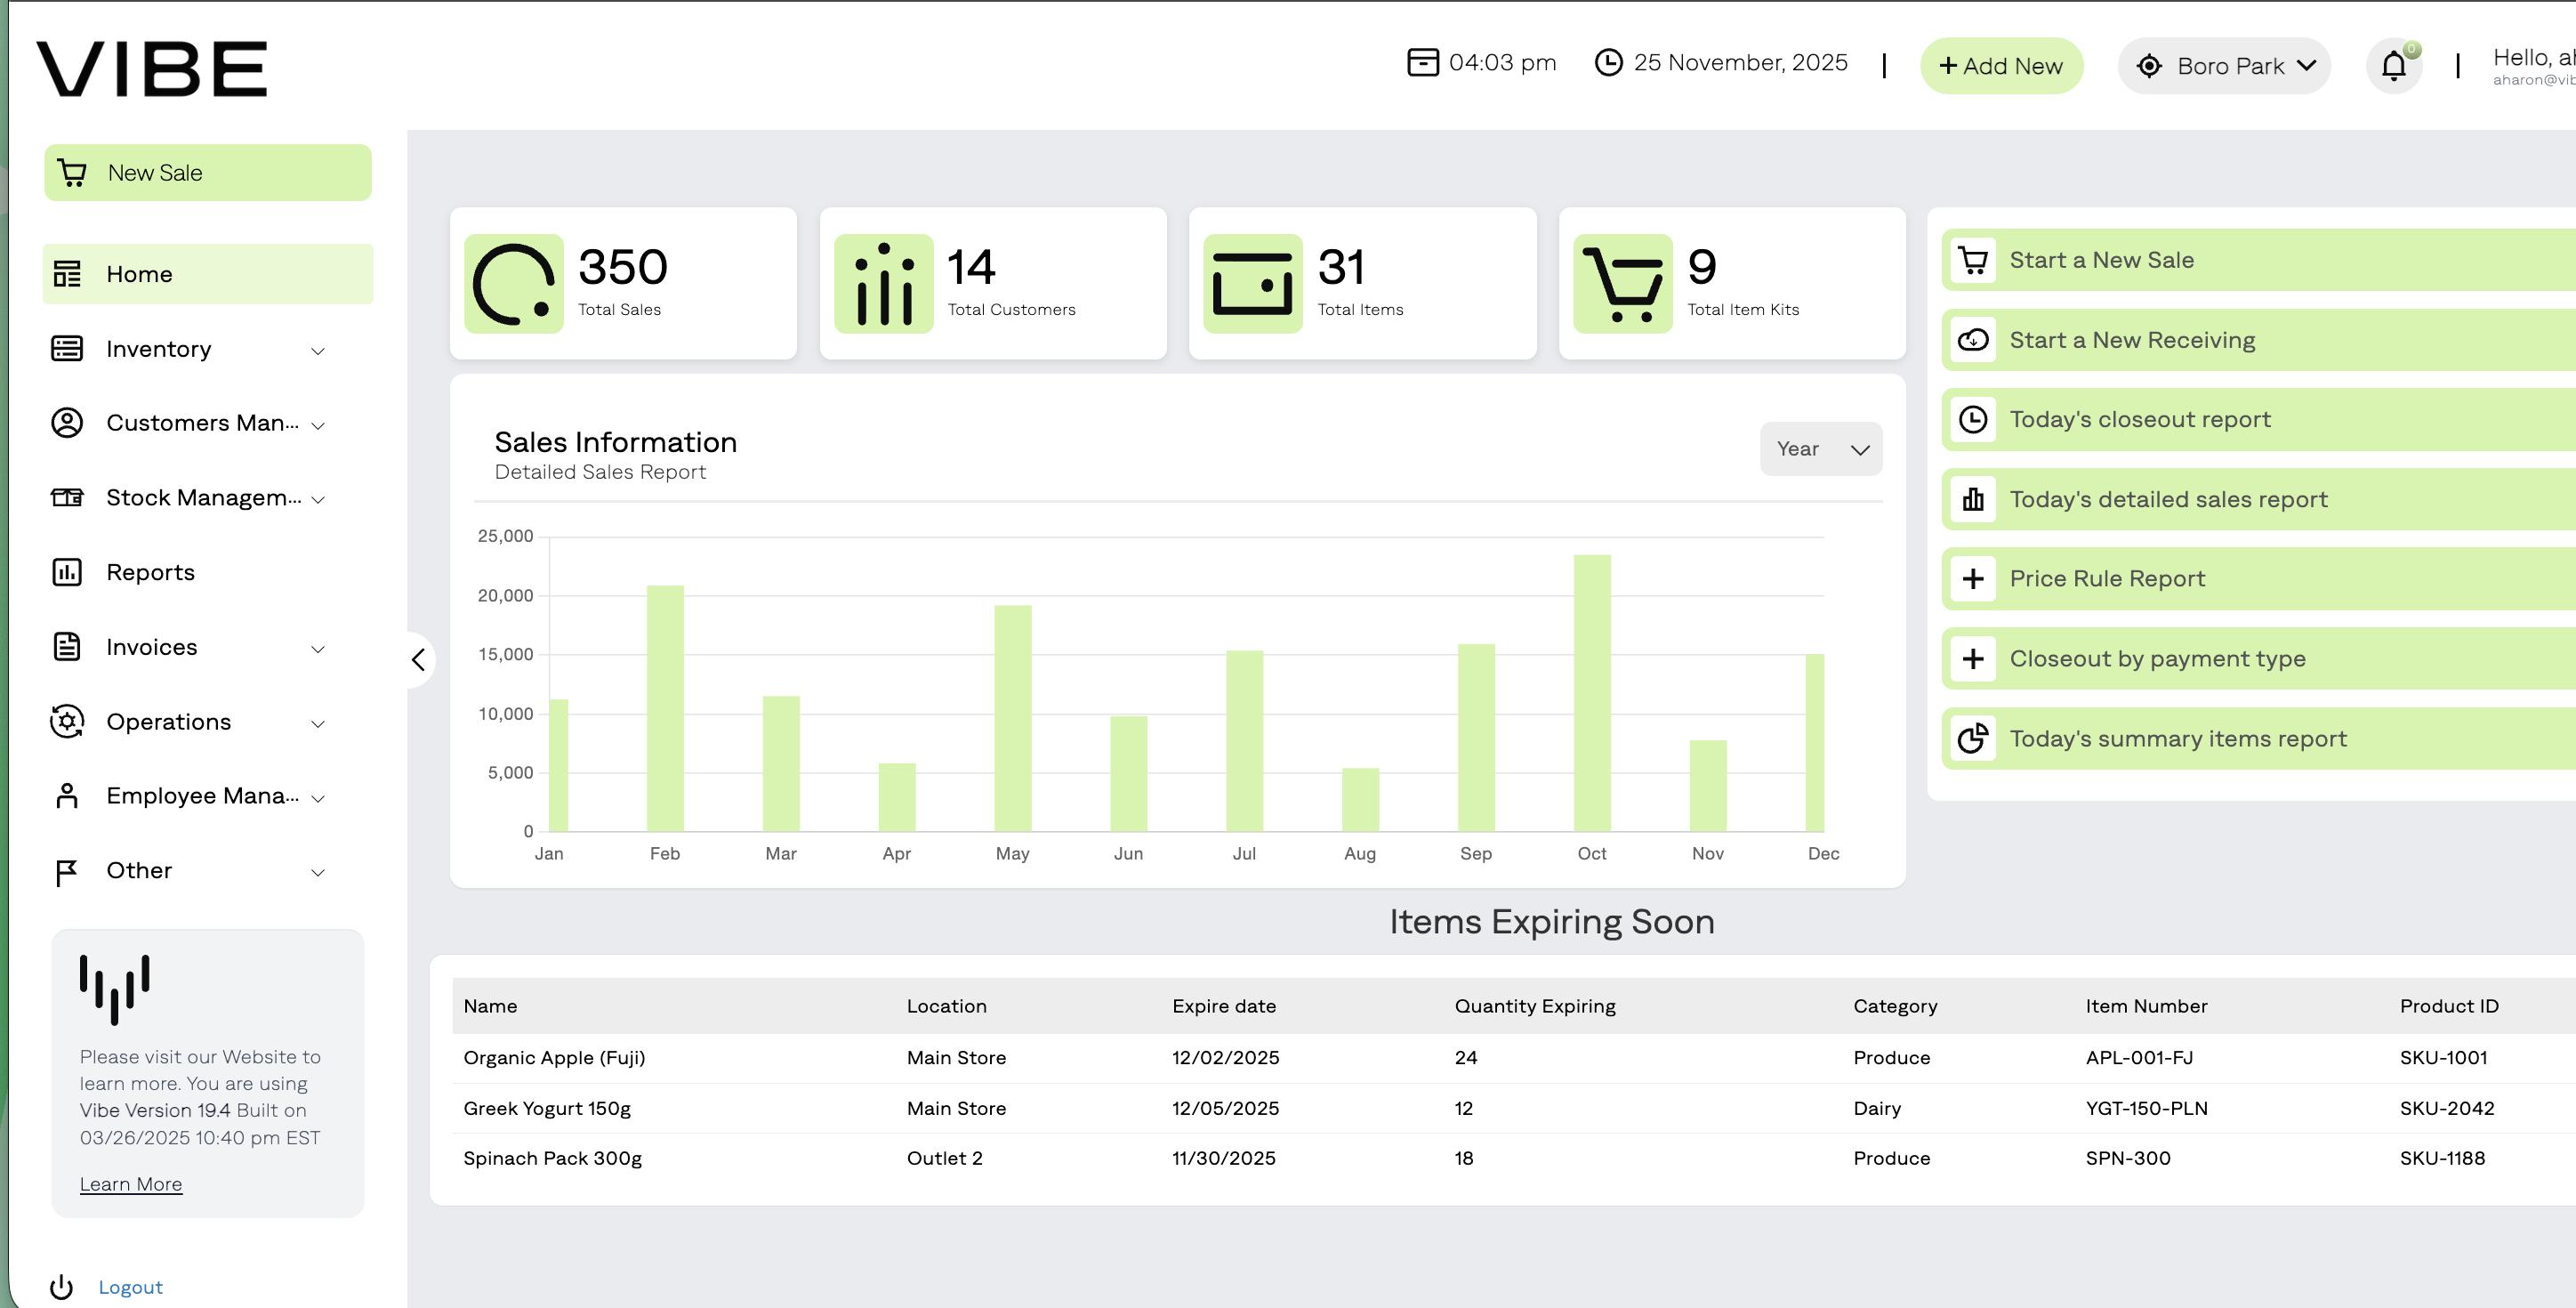Click the Home icon in sidebar
This screenshot has width=2576, height=1308.
[66, 273]
